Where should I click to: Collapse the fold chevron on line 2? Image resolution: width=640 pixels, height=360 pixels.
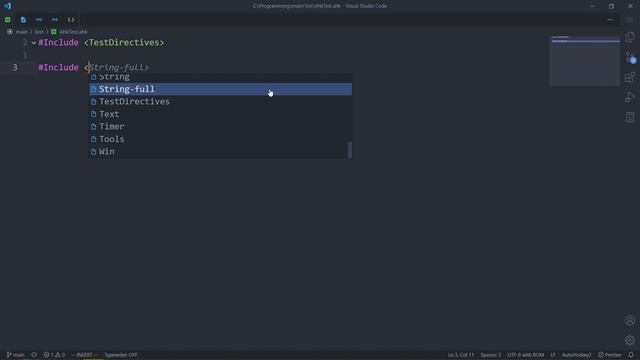pyautogui.click(x=34, y=43)
